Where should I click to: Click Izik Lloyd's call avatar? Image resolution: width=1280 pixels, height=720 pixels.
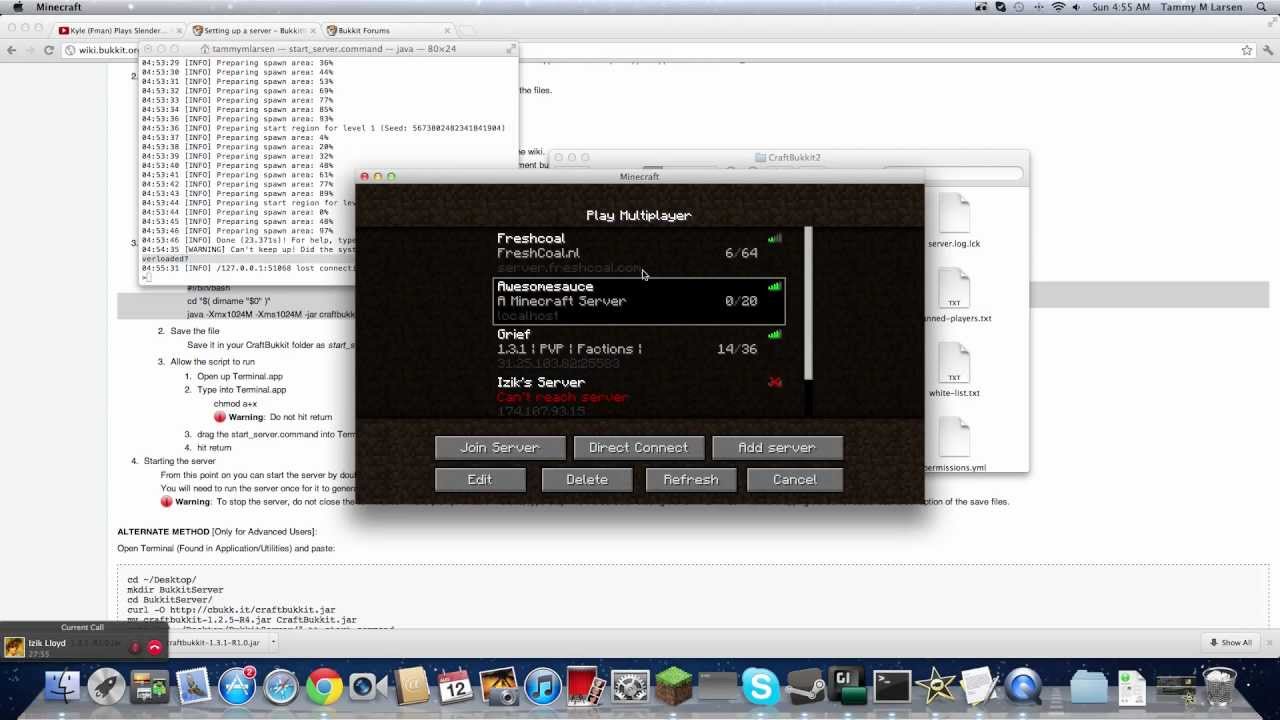(14, 647)
